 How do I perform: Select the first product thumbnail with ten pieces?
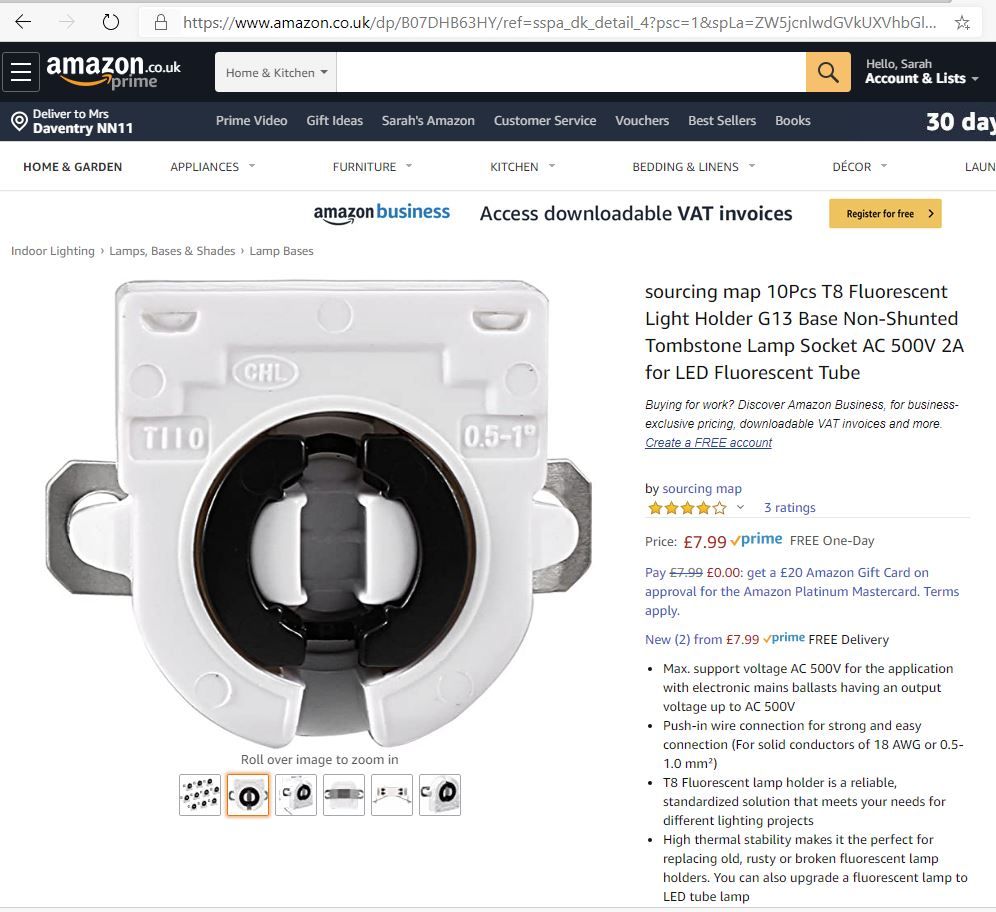(200, 795)
